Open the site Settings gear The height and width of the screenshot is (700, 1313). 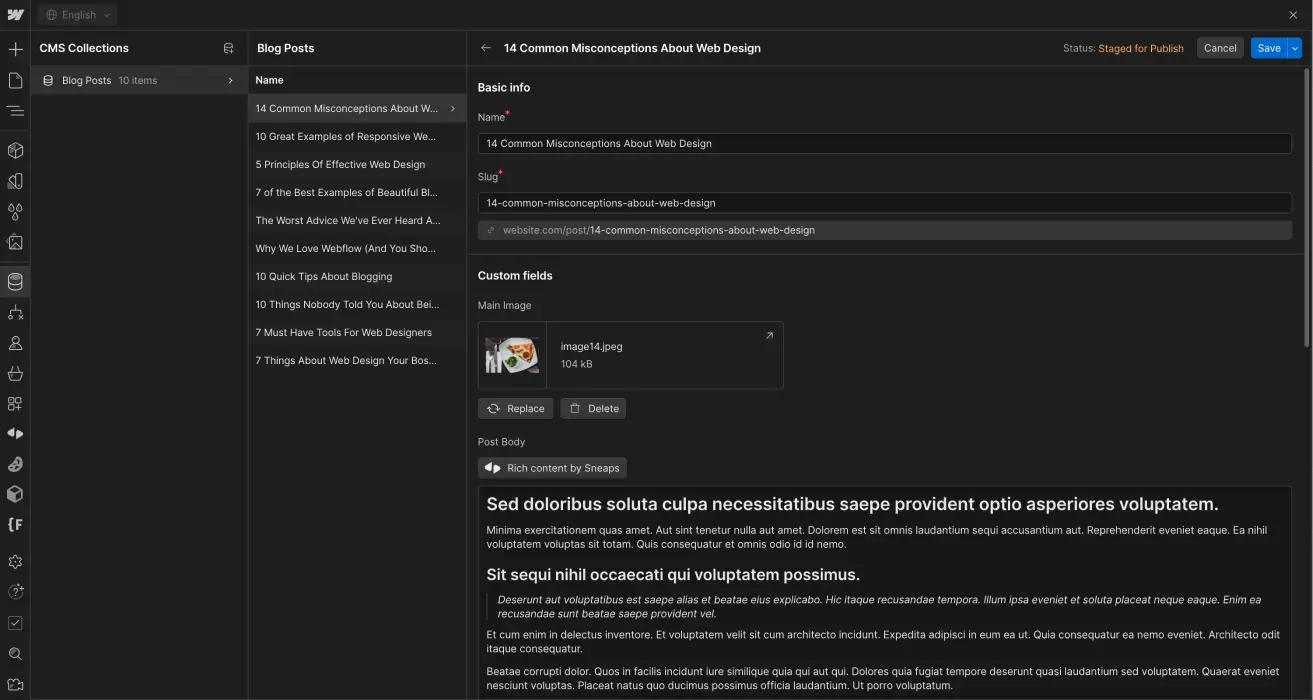tap(15, 561)
